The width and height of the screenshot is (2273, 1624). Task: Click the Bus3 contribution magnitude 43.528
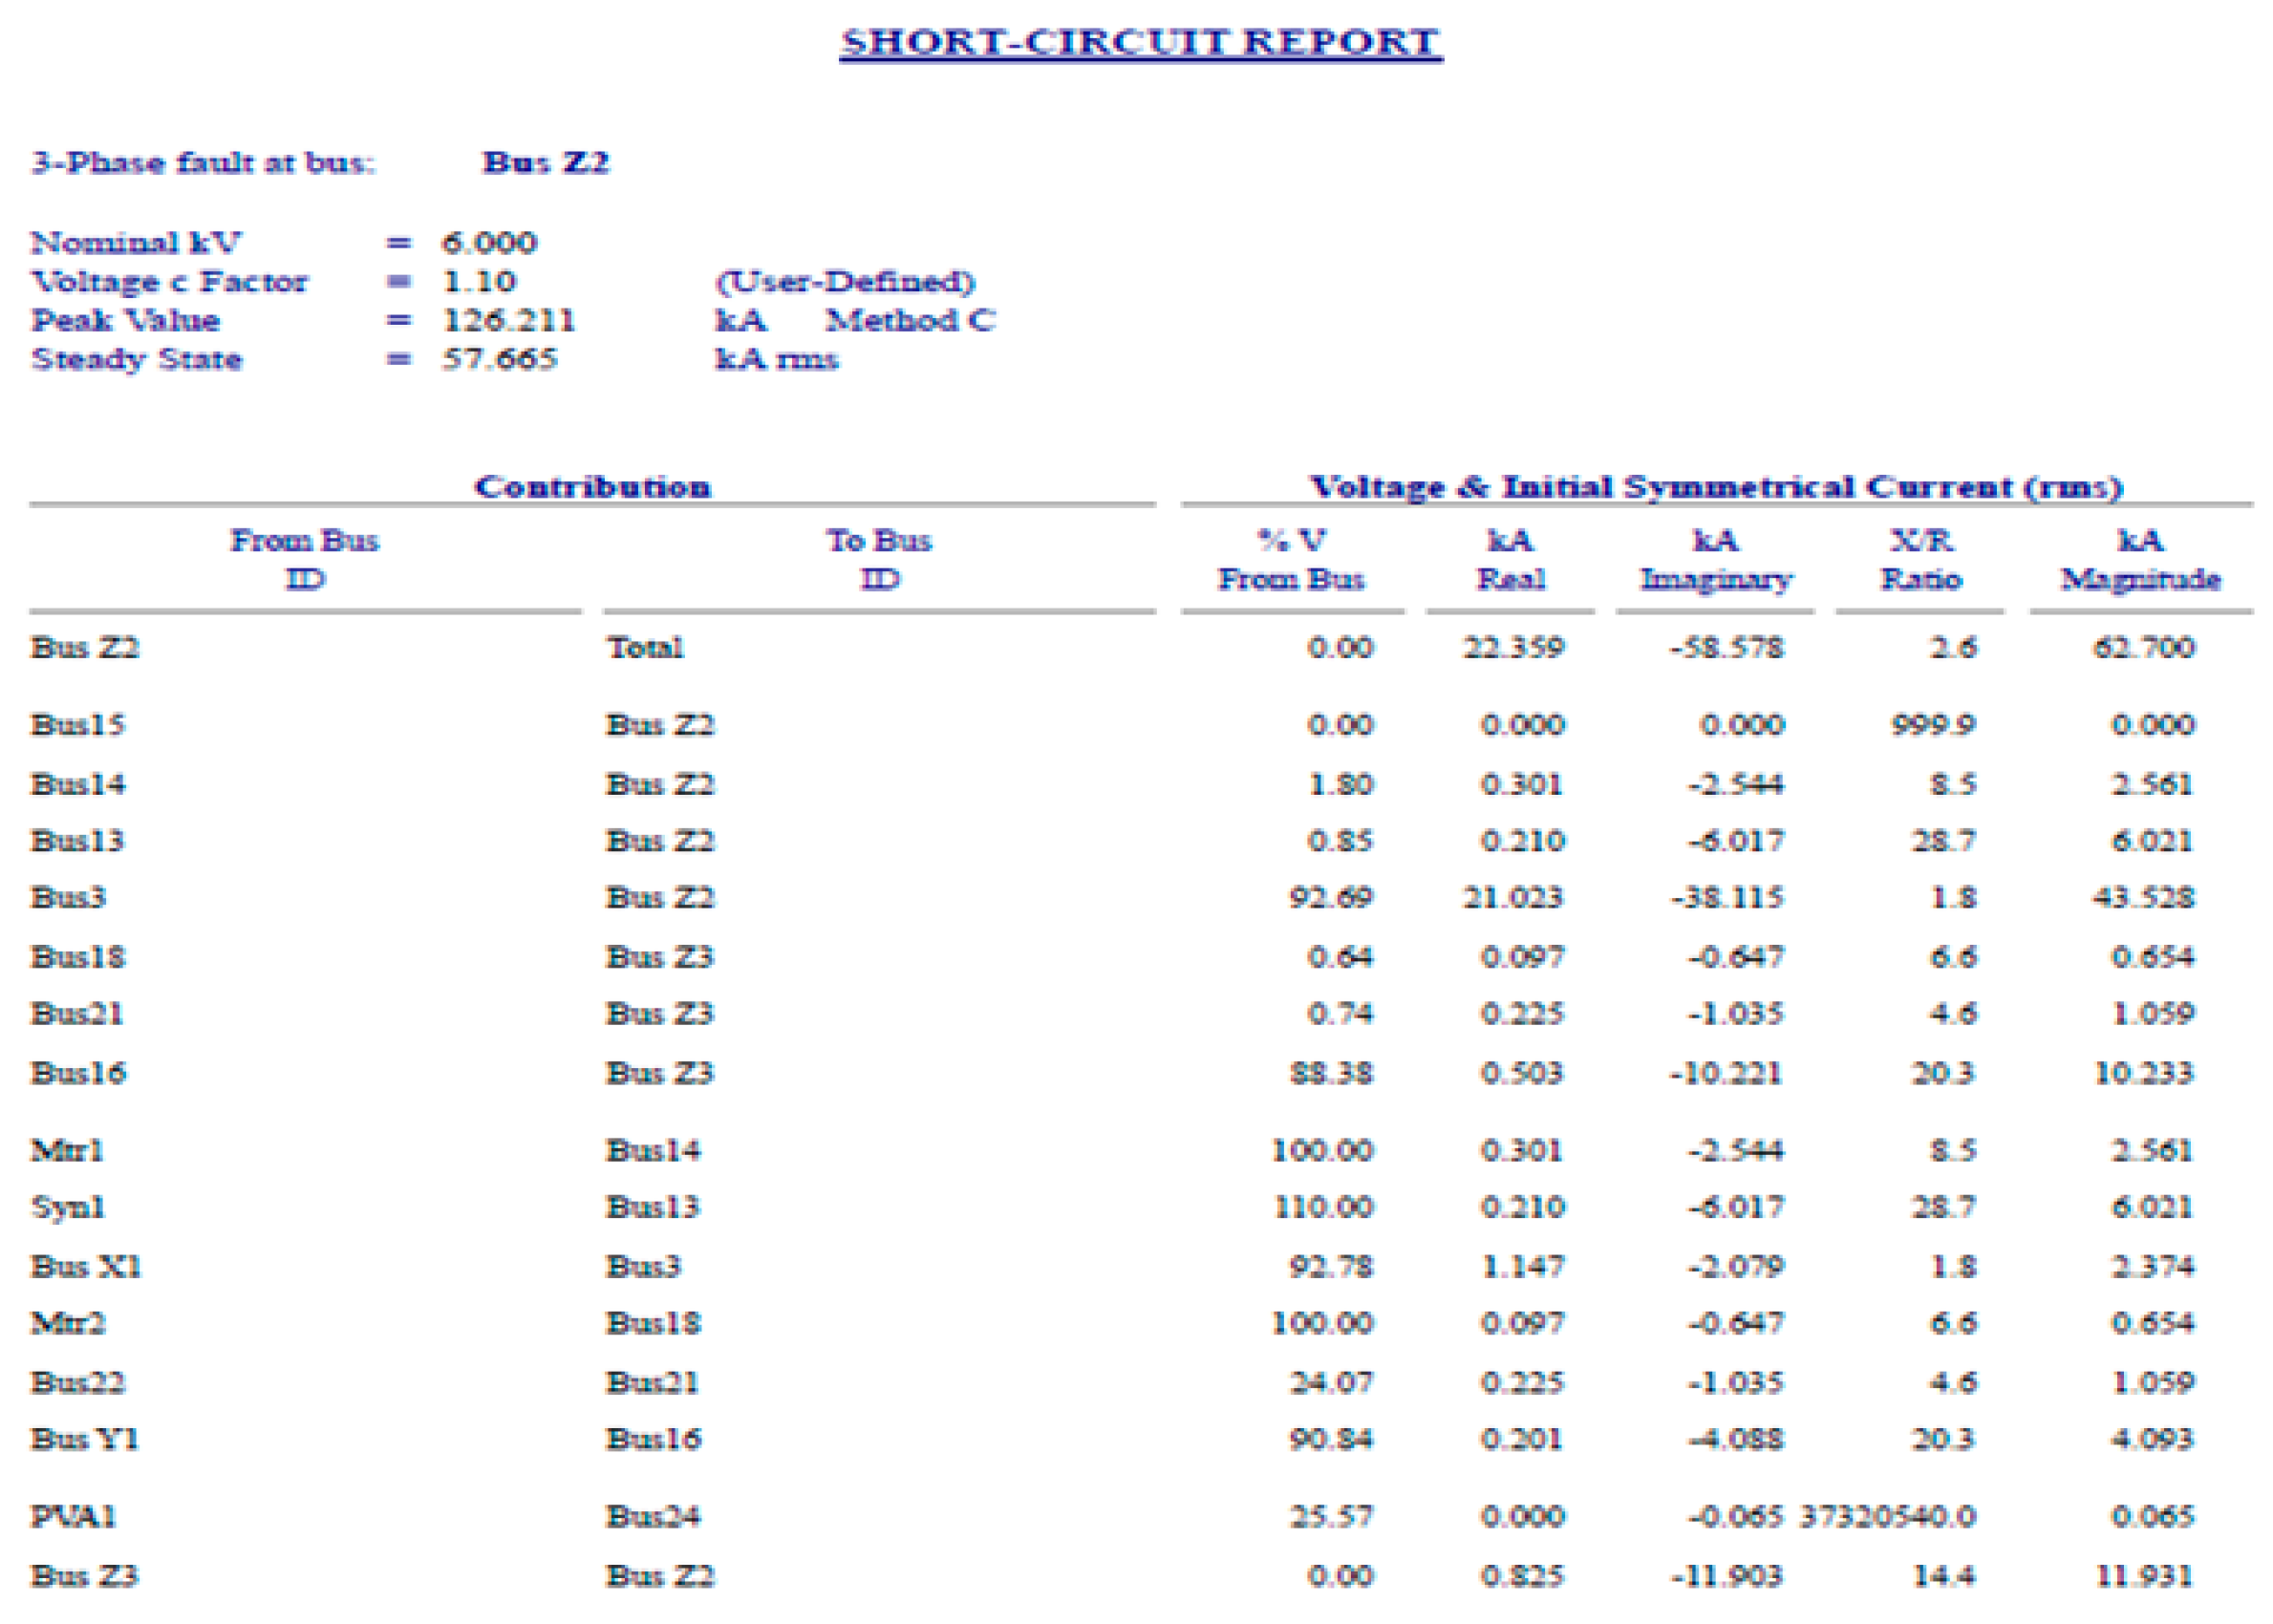2143,897
